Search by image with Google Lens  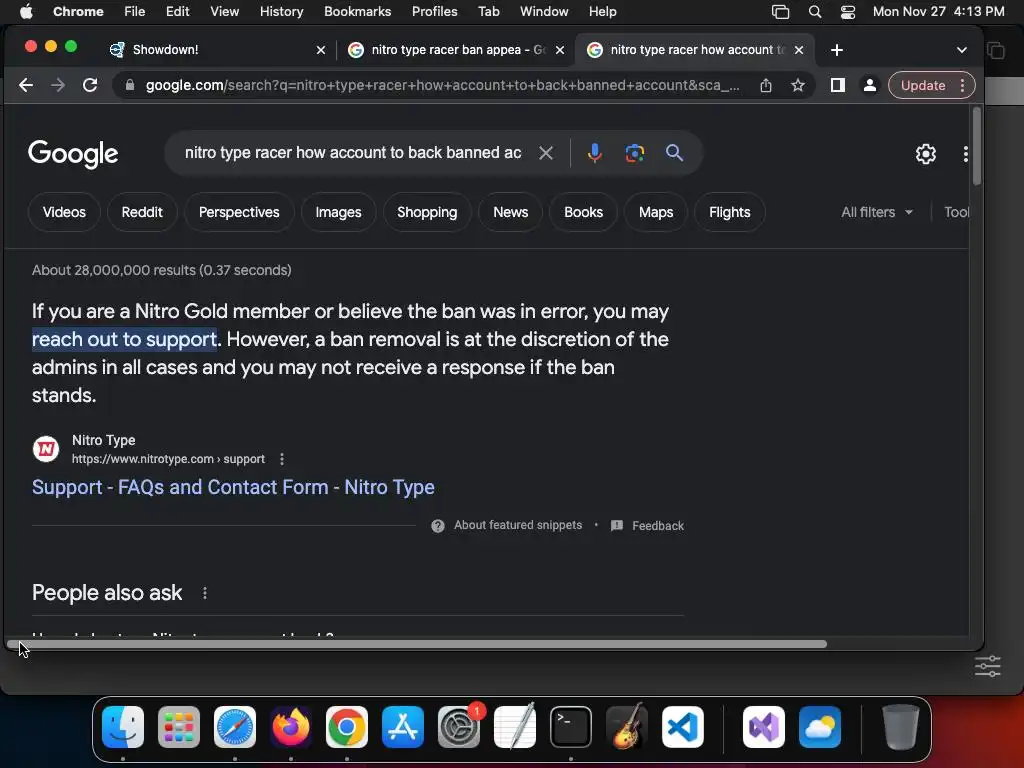tap(634, 153)
